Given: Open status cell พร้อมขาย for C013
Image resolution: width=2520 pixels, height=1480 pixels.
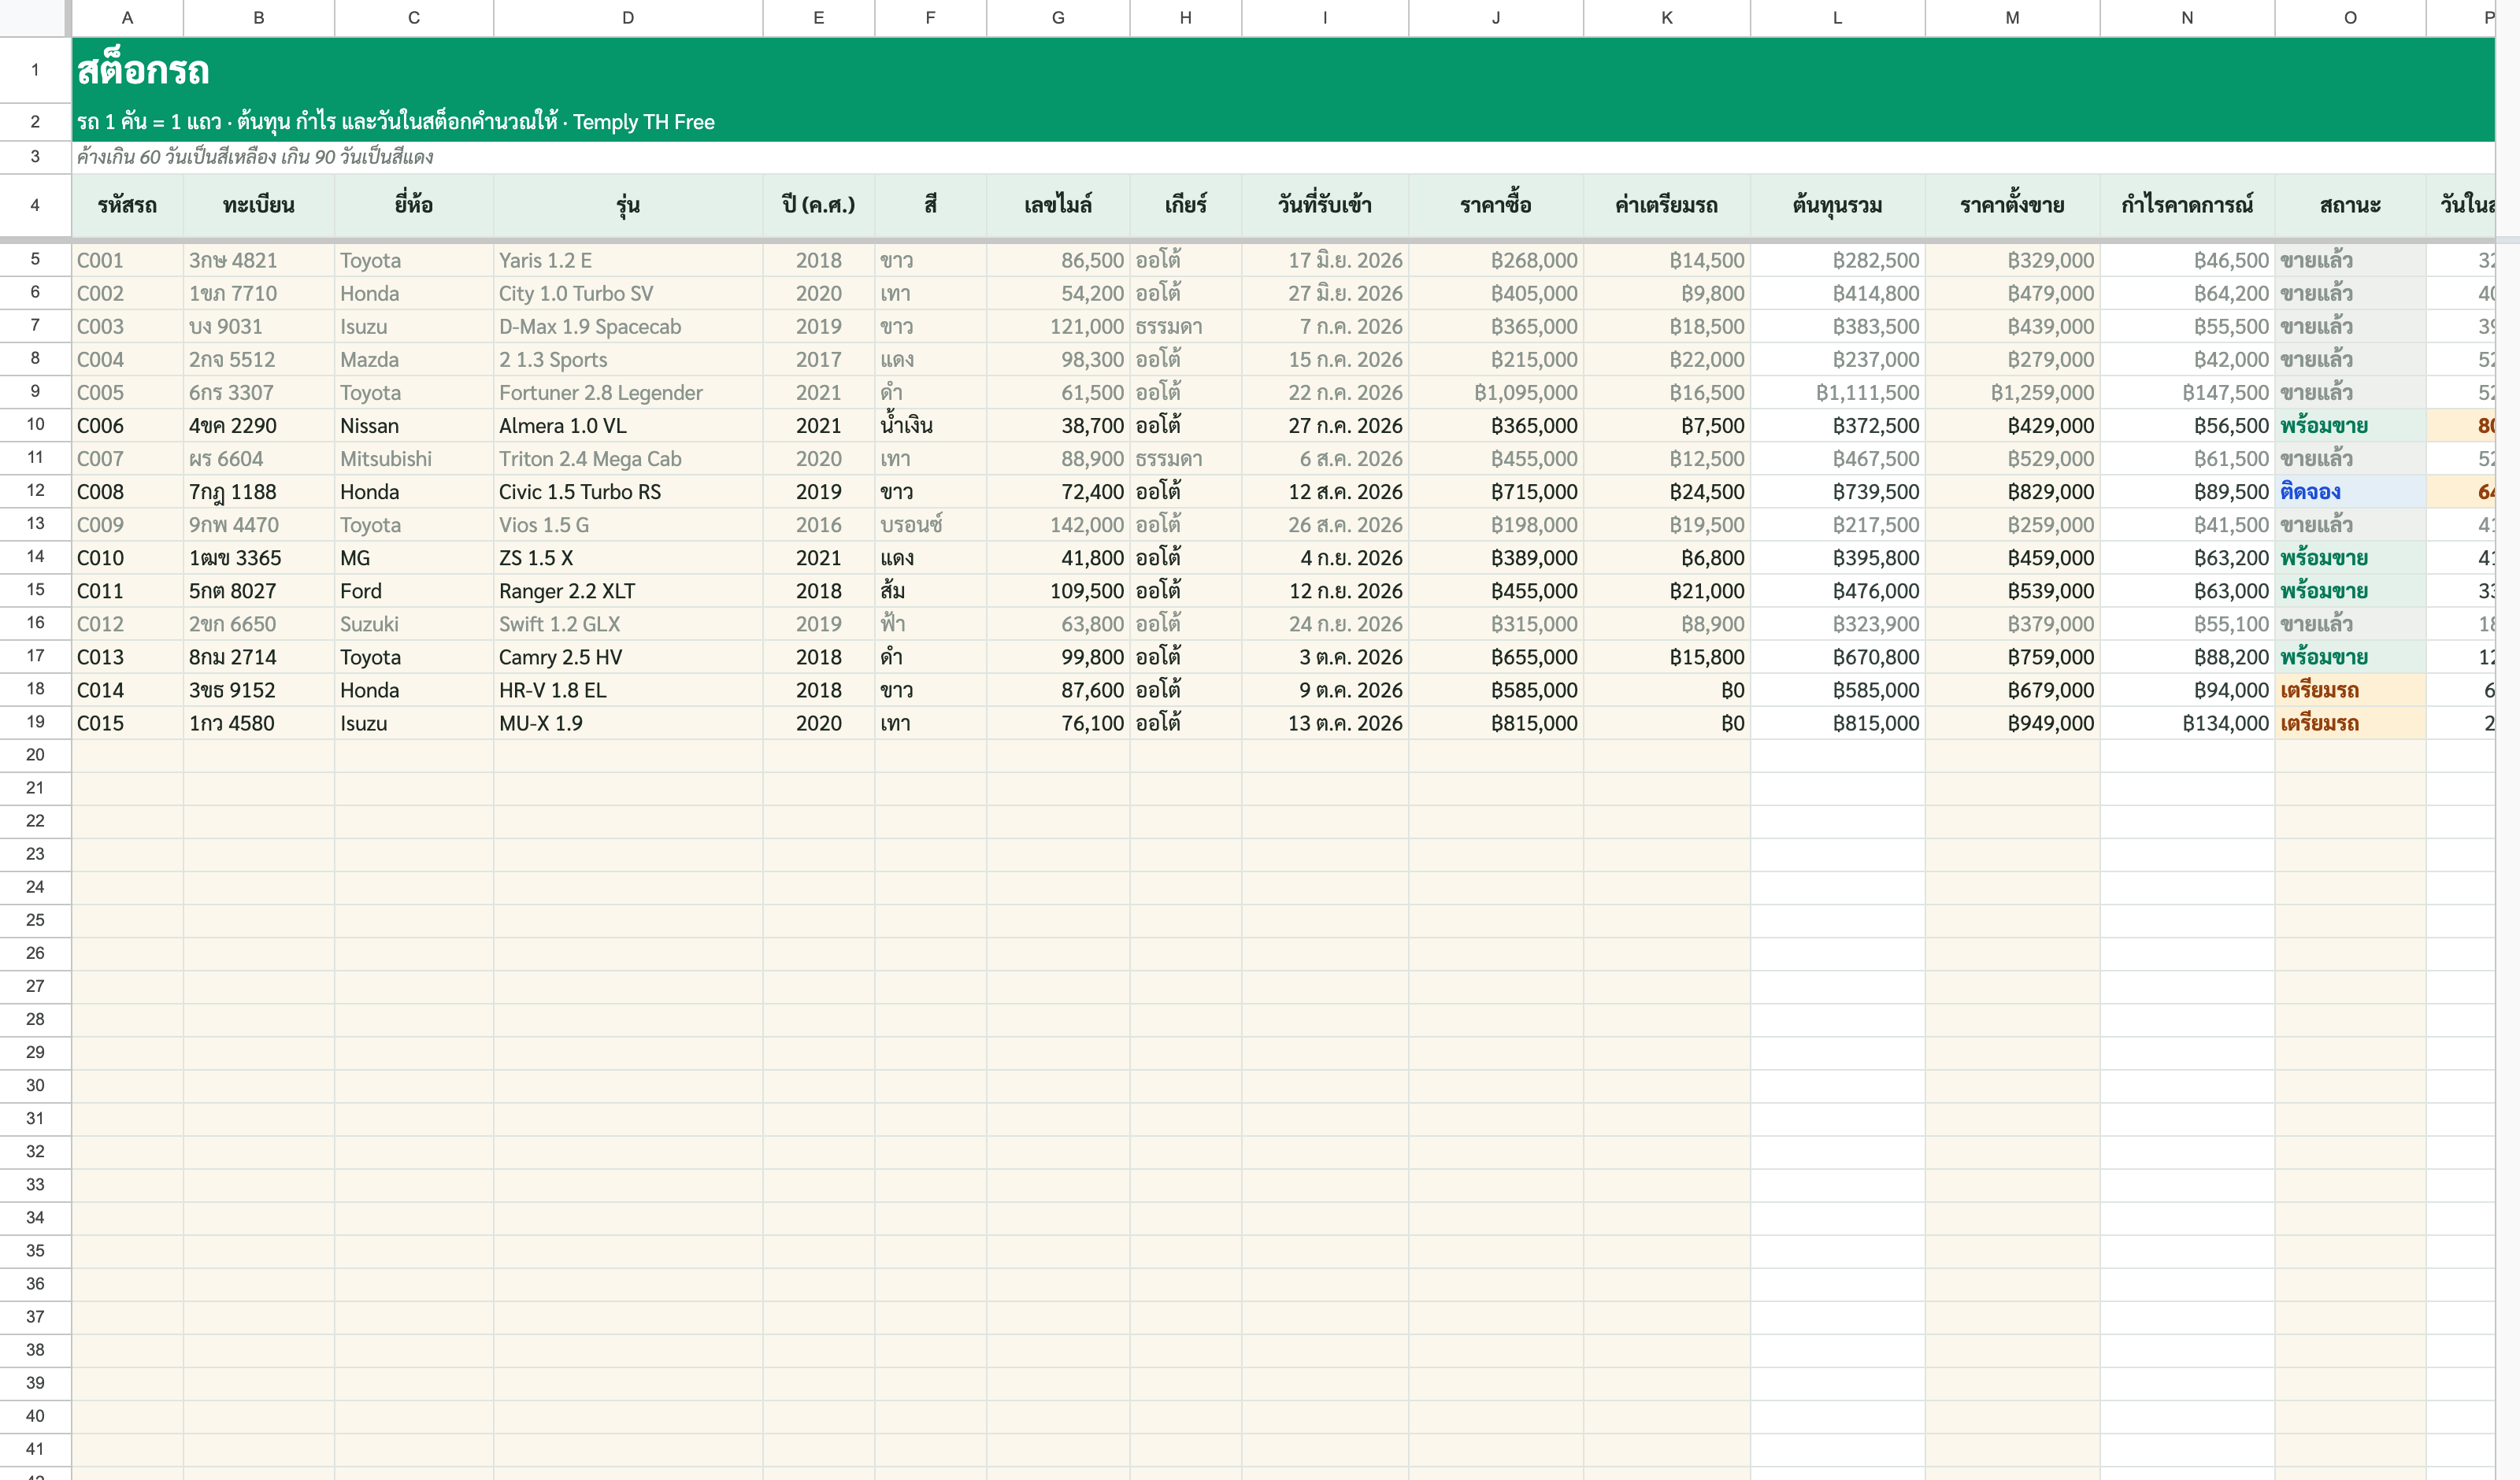Looking at the screenshot, I should pyautogui.click(x=2349, y=657).
